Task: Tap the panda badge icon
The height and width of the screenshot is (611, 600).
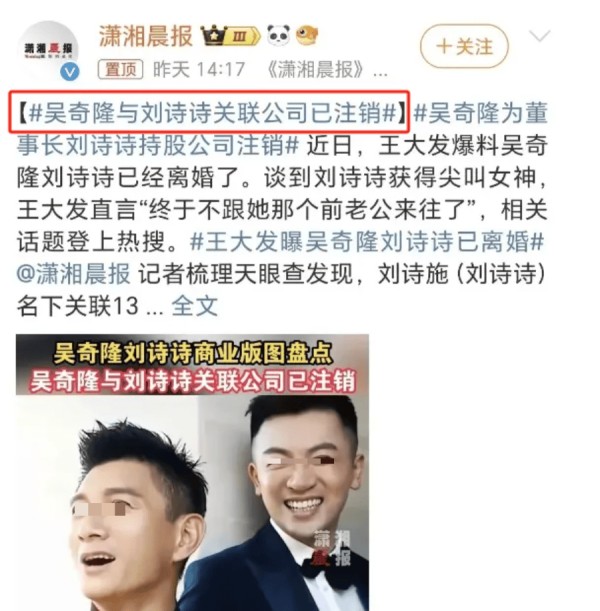Action: [279, 35]
